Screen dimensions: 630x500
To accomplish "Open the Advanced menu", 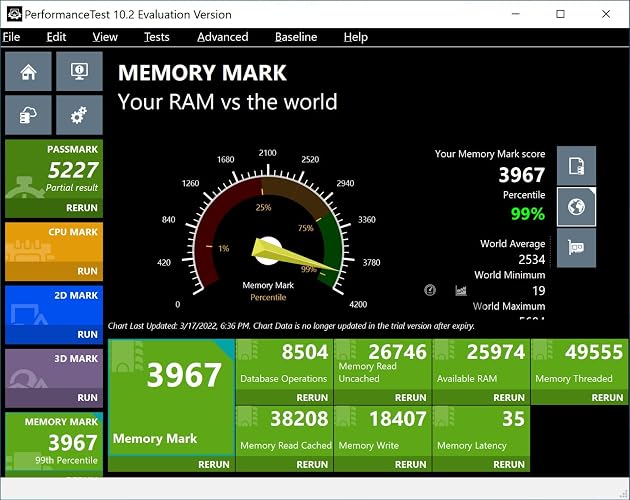I will (223, 37).
